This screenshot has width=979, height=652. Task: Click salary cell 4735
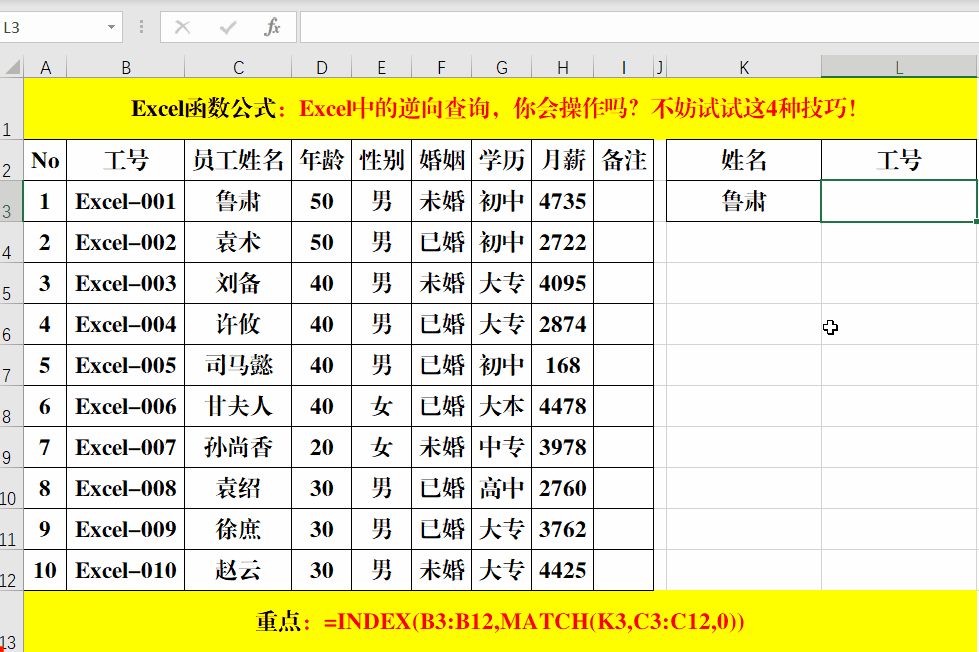click(563, 201)
